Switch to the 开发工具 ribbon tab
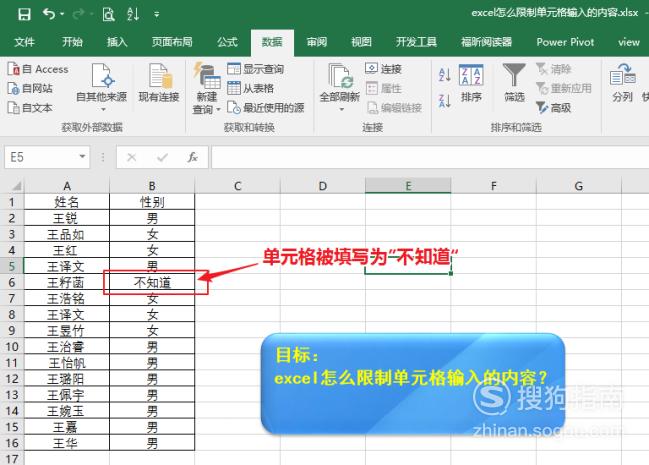The width and height of the screenshot is (649, 465). (416, 42)
